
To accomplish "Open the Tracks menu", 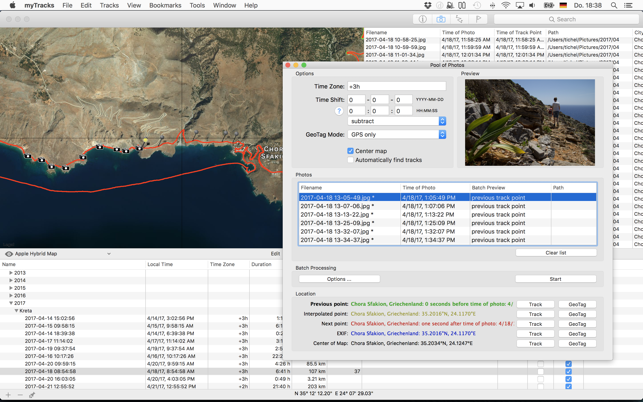I will click(109, 5).
